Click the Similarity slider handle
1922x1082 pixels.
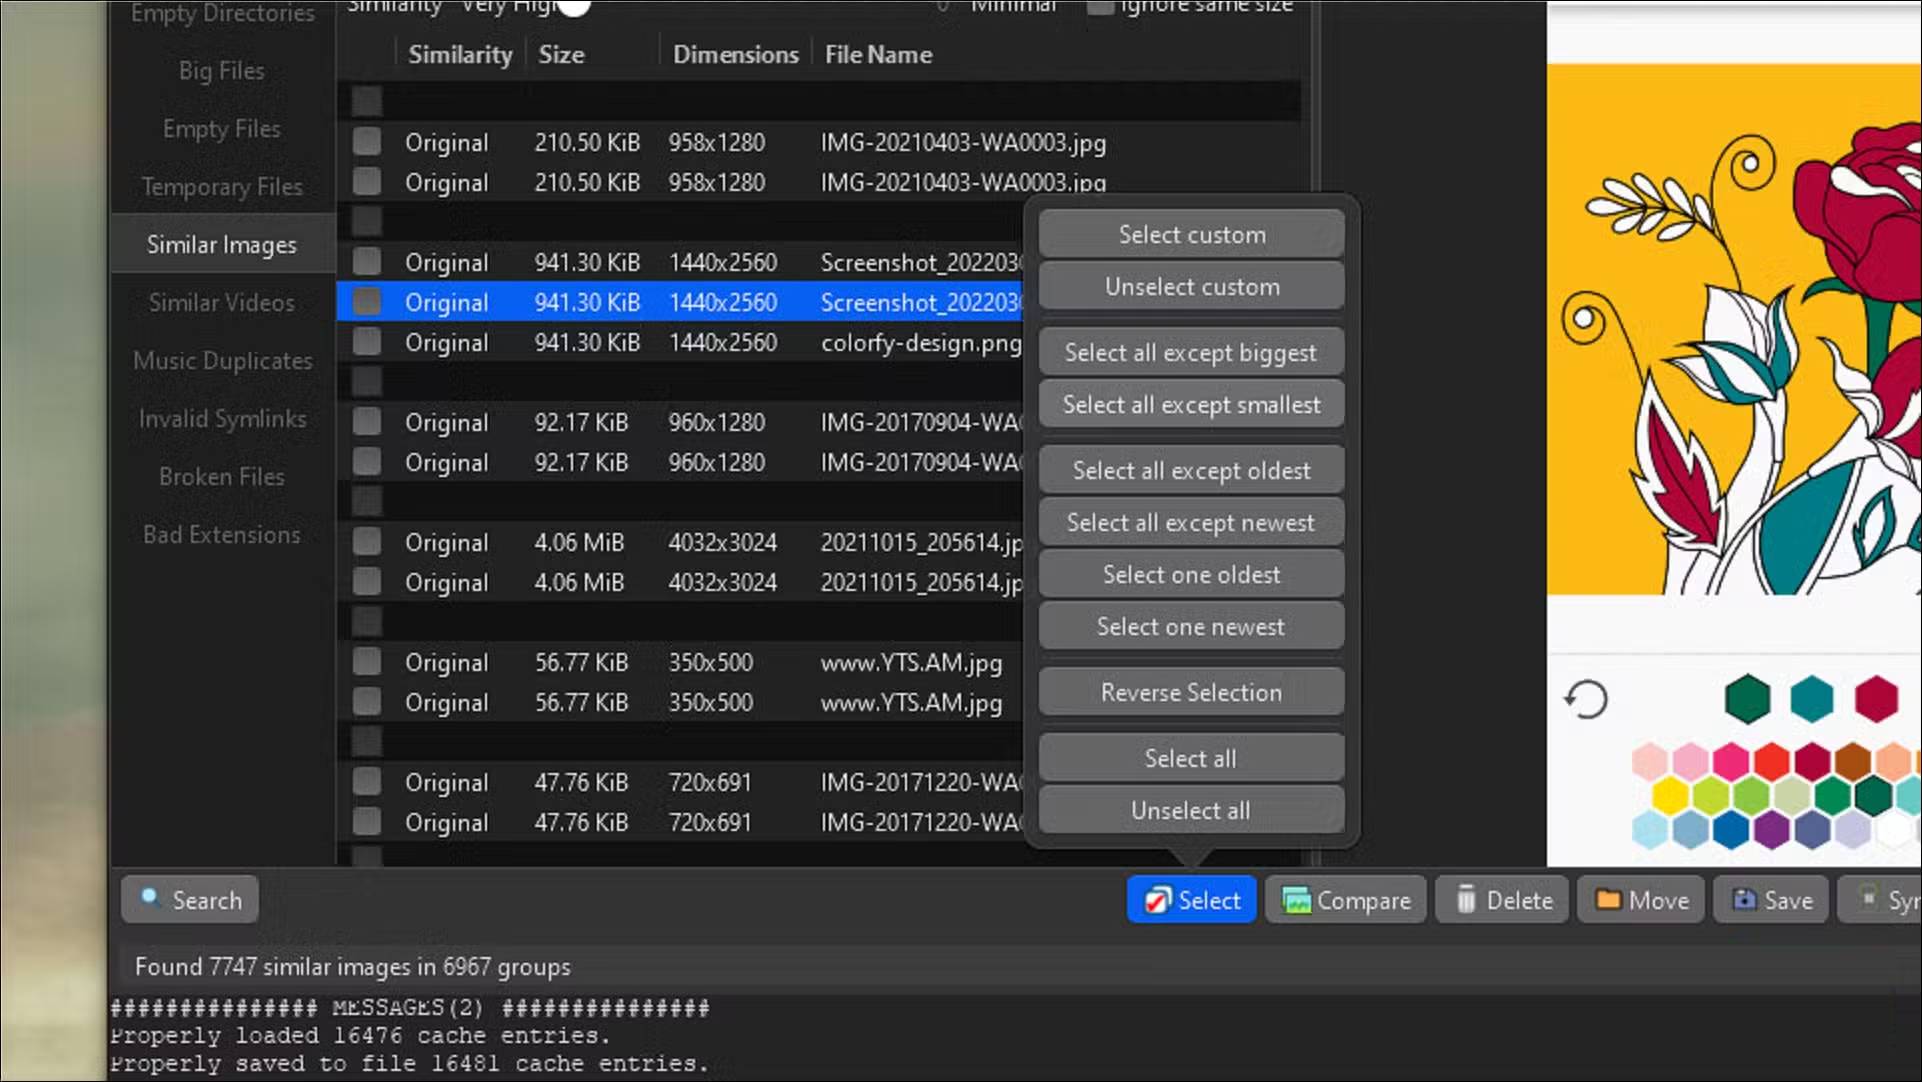click(x=575, y=6)
